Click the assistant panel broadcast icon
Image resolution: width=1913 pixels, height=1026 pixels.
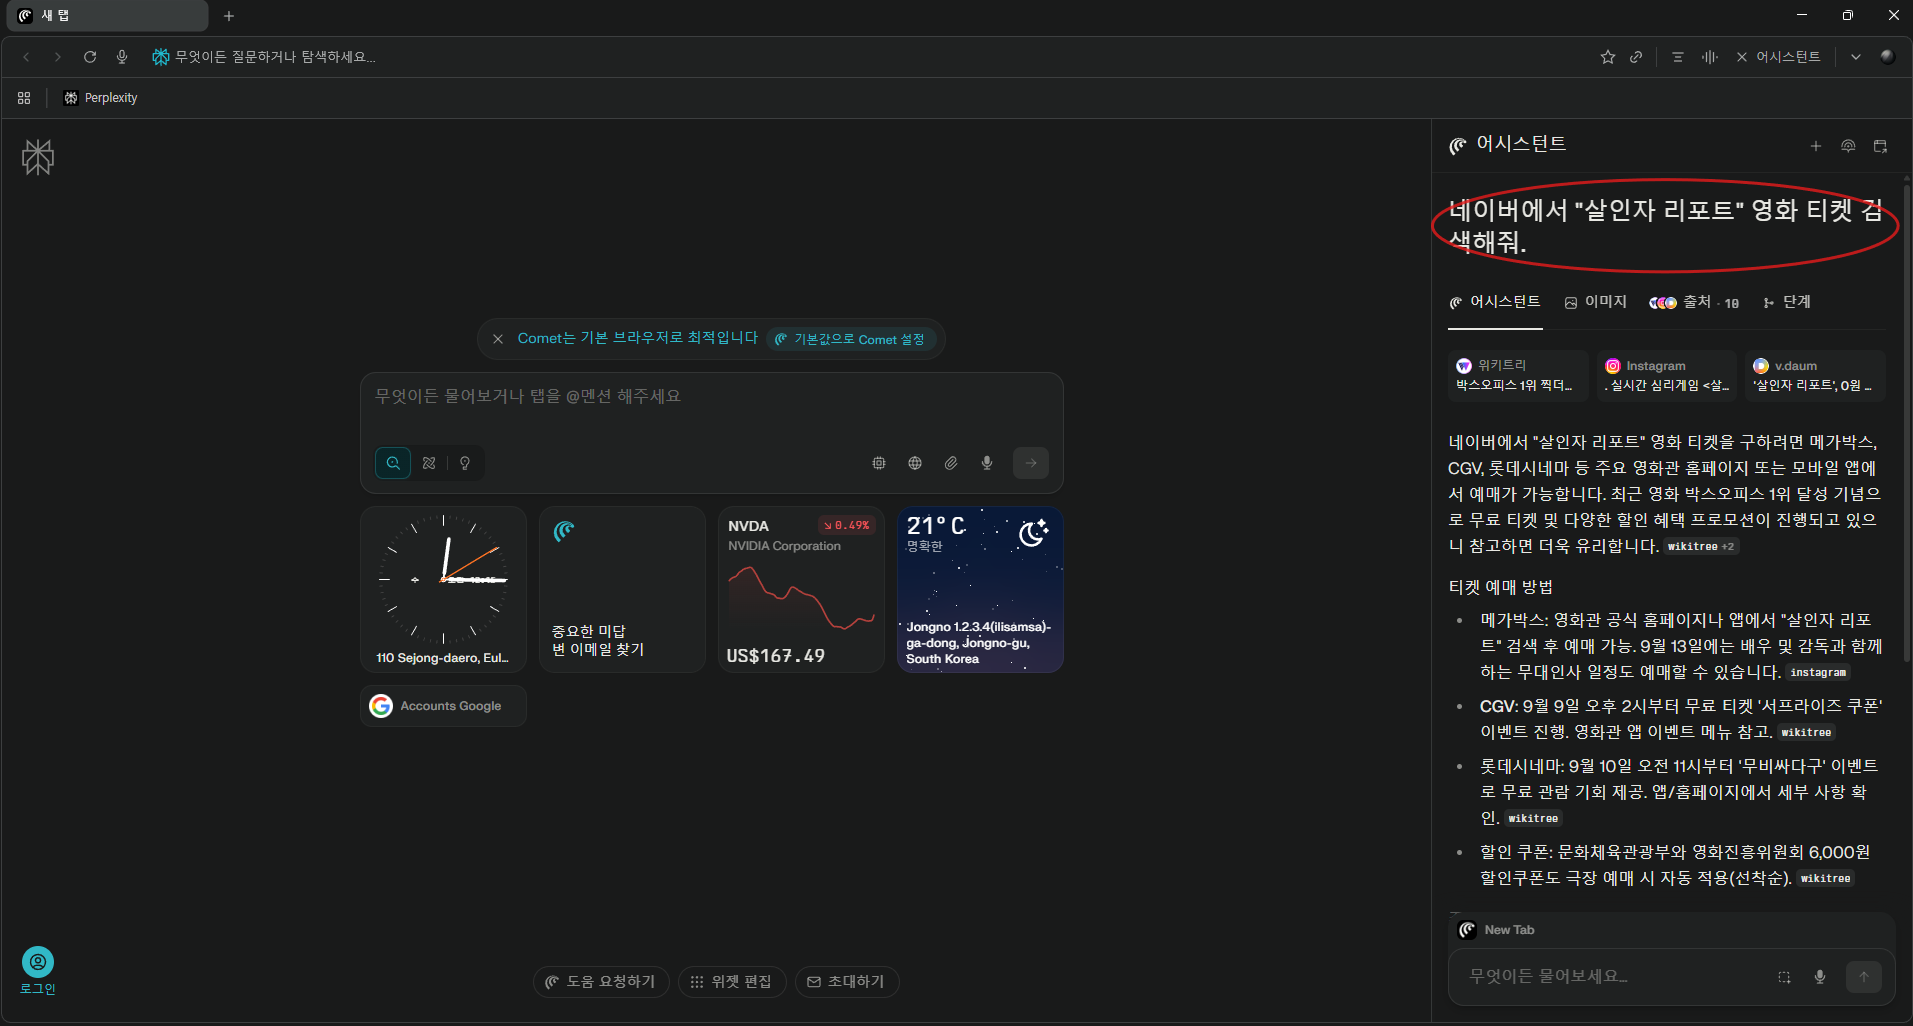[1848, 146]
